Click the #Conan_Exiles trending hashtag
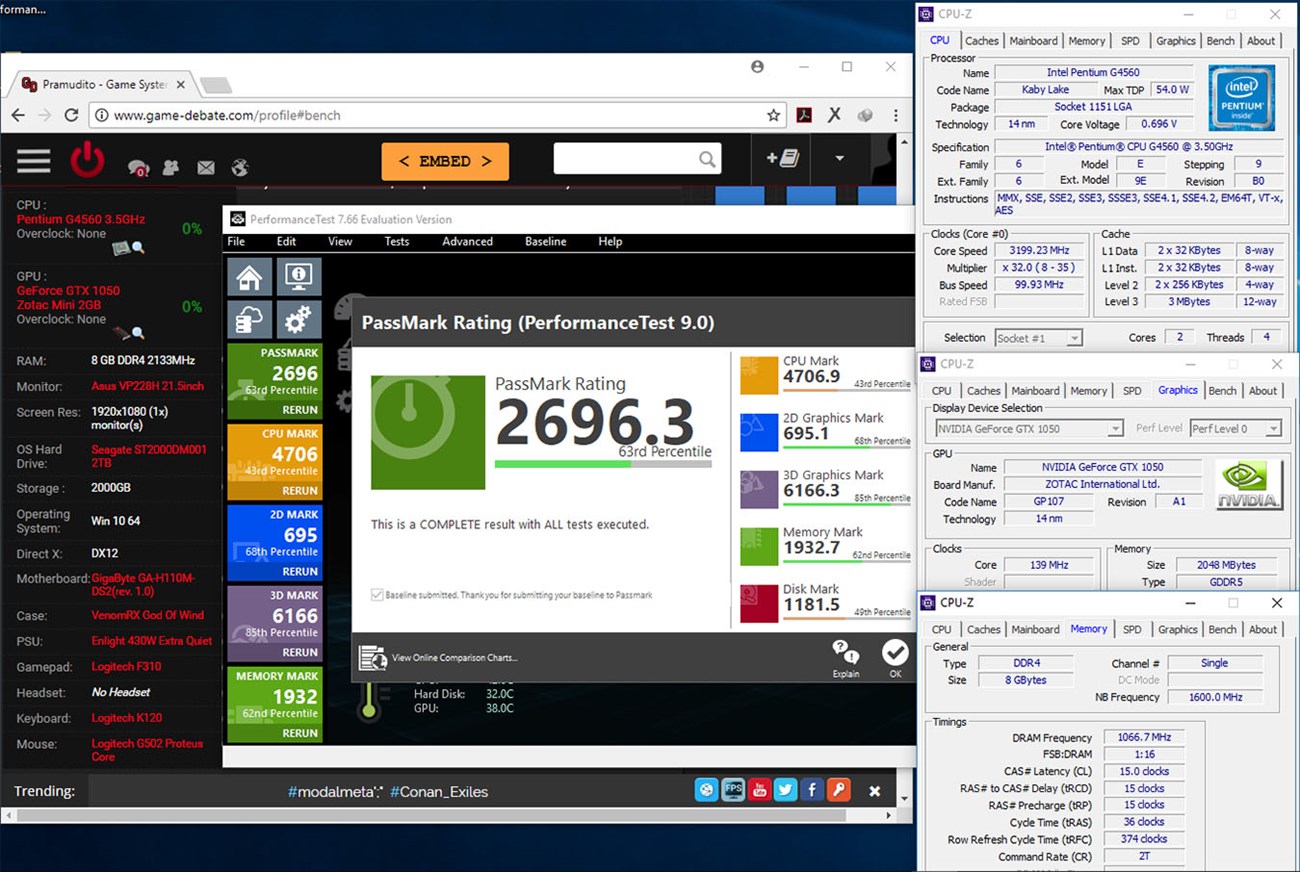Screen dimensions: 1300x872 click(438, 791)
